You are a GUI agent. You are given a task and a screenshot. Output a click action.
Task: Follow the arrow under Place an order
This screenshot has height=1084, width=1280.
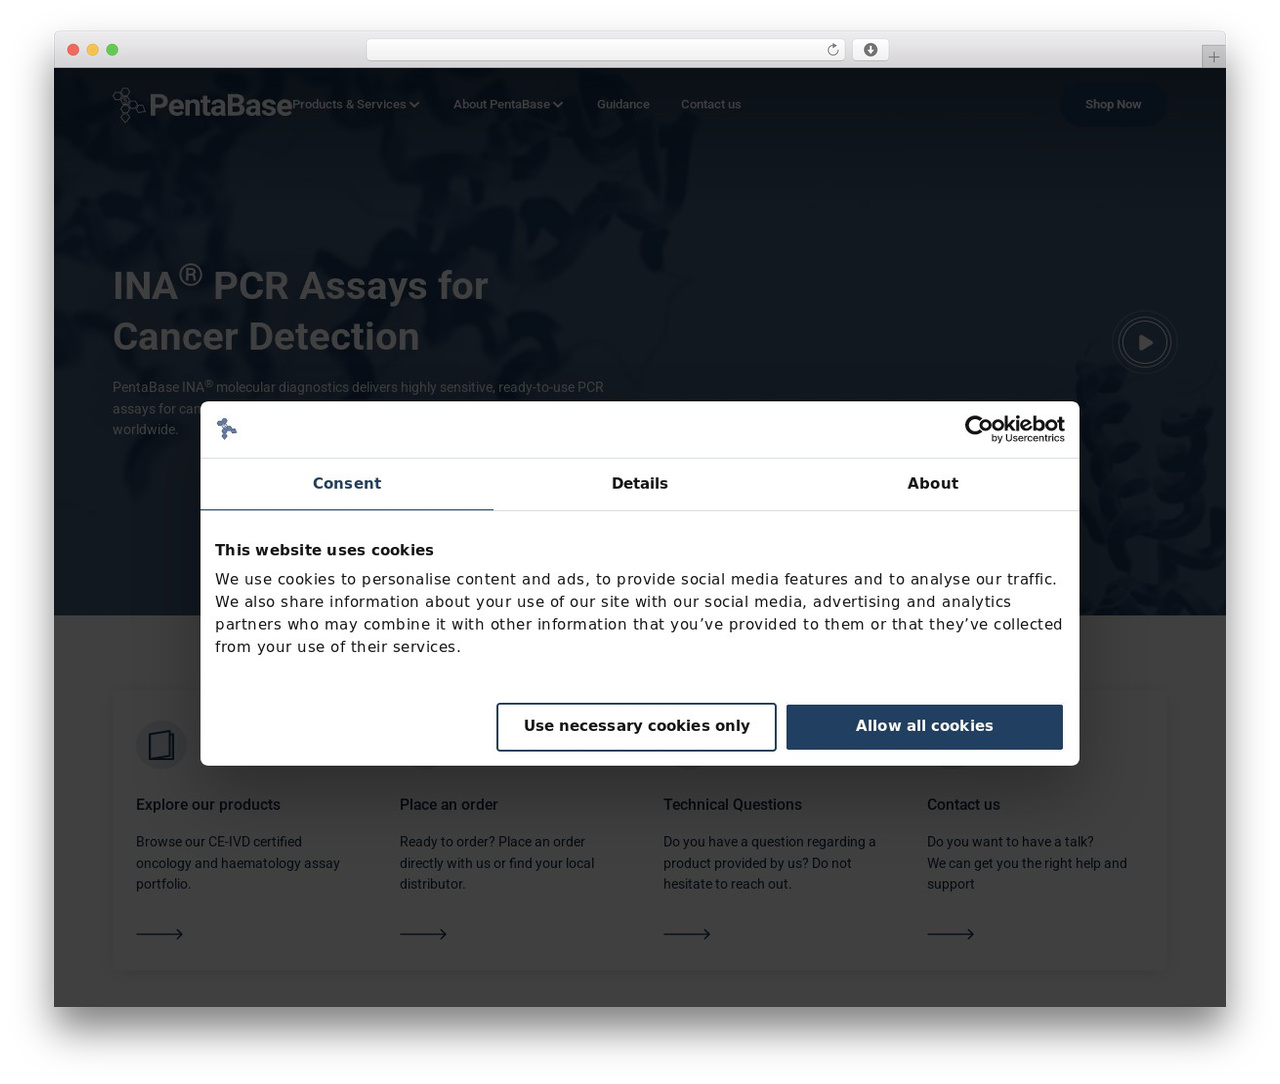(x=423, y=934)
